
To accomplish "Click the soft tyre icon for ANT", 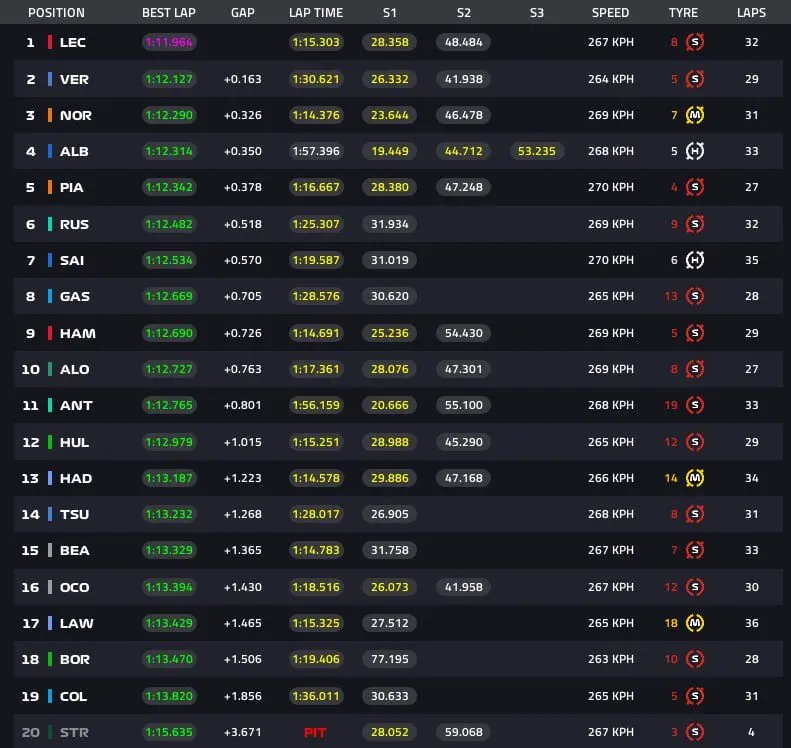I will [695, 405].
